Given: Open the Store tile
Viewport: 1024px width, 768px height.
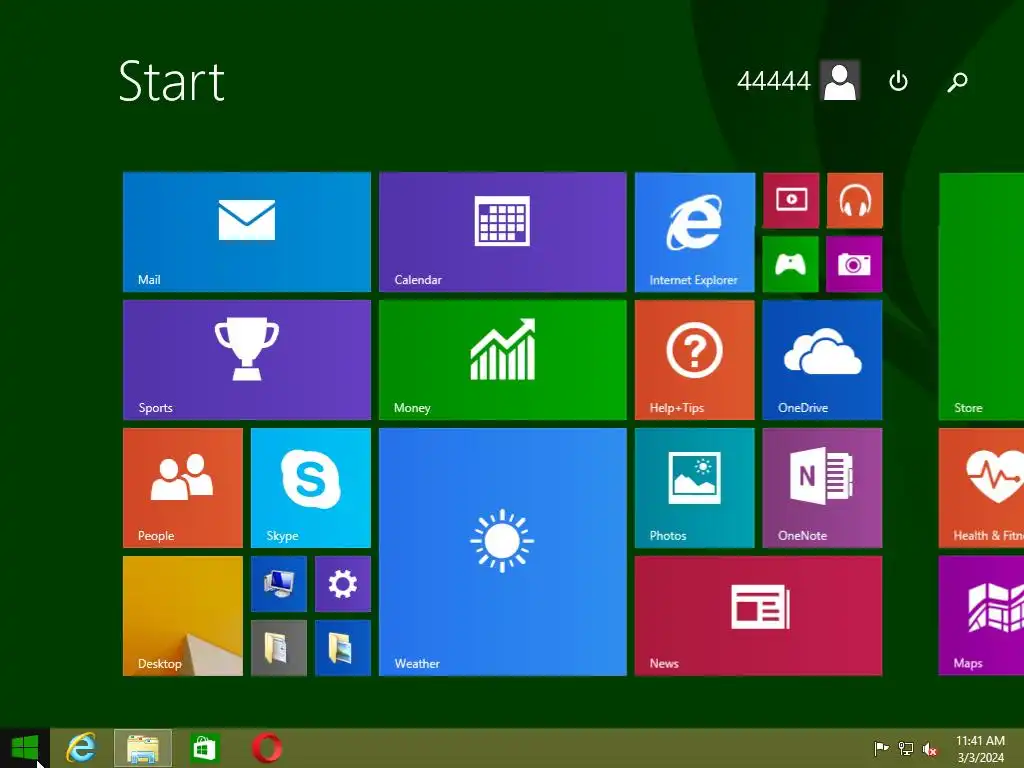Looking at the screenshot, I should (981, 296).
